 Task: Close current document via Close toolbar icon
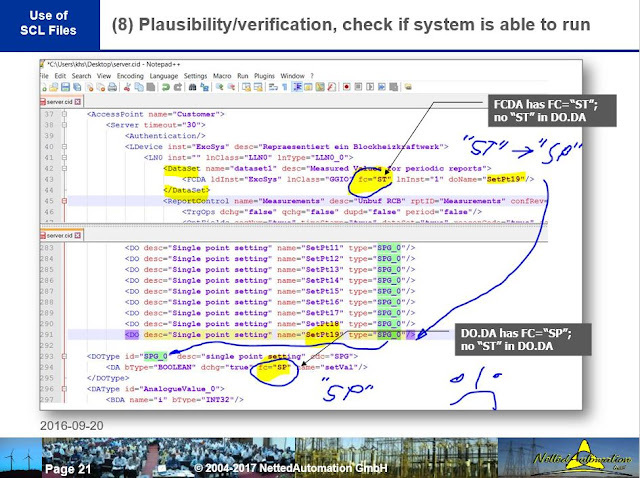(x=90, y=87)
